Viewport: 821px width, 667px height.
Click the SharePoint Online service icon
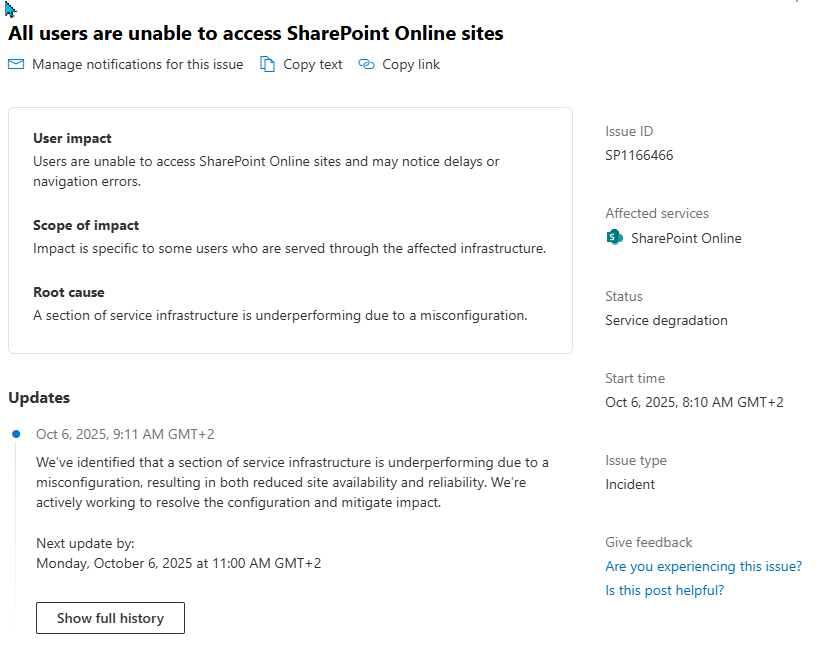coord(615,238)
